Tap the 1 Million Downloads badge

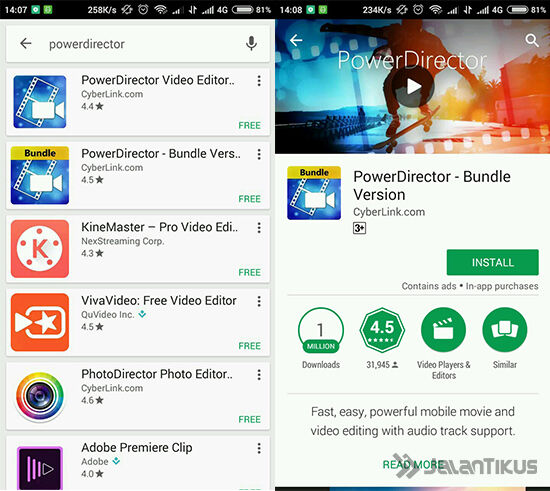(321, 330)
